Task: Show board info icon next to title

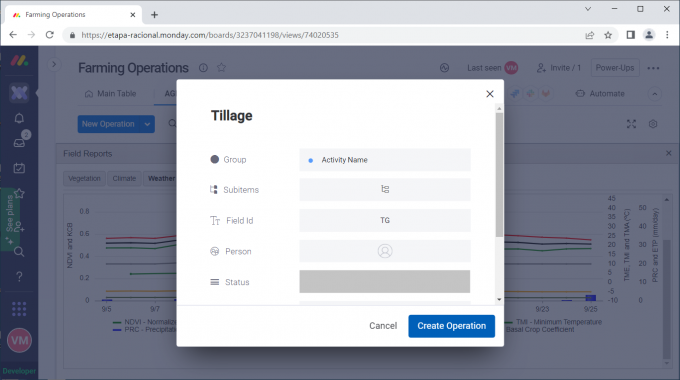Action: [x=203, y=68]
